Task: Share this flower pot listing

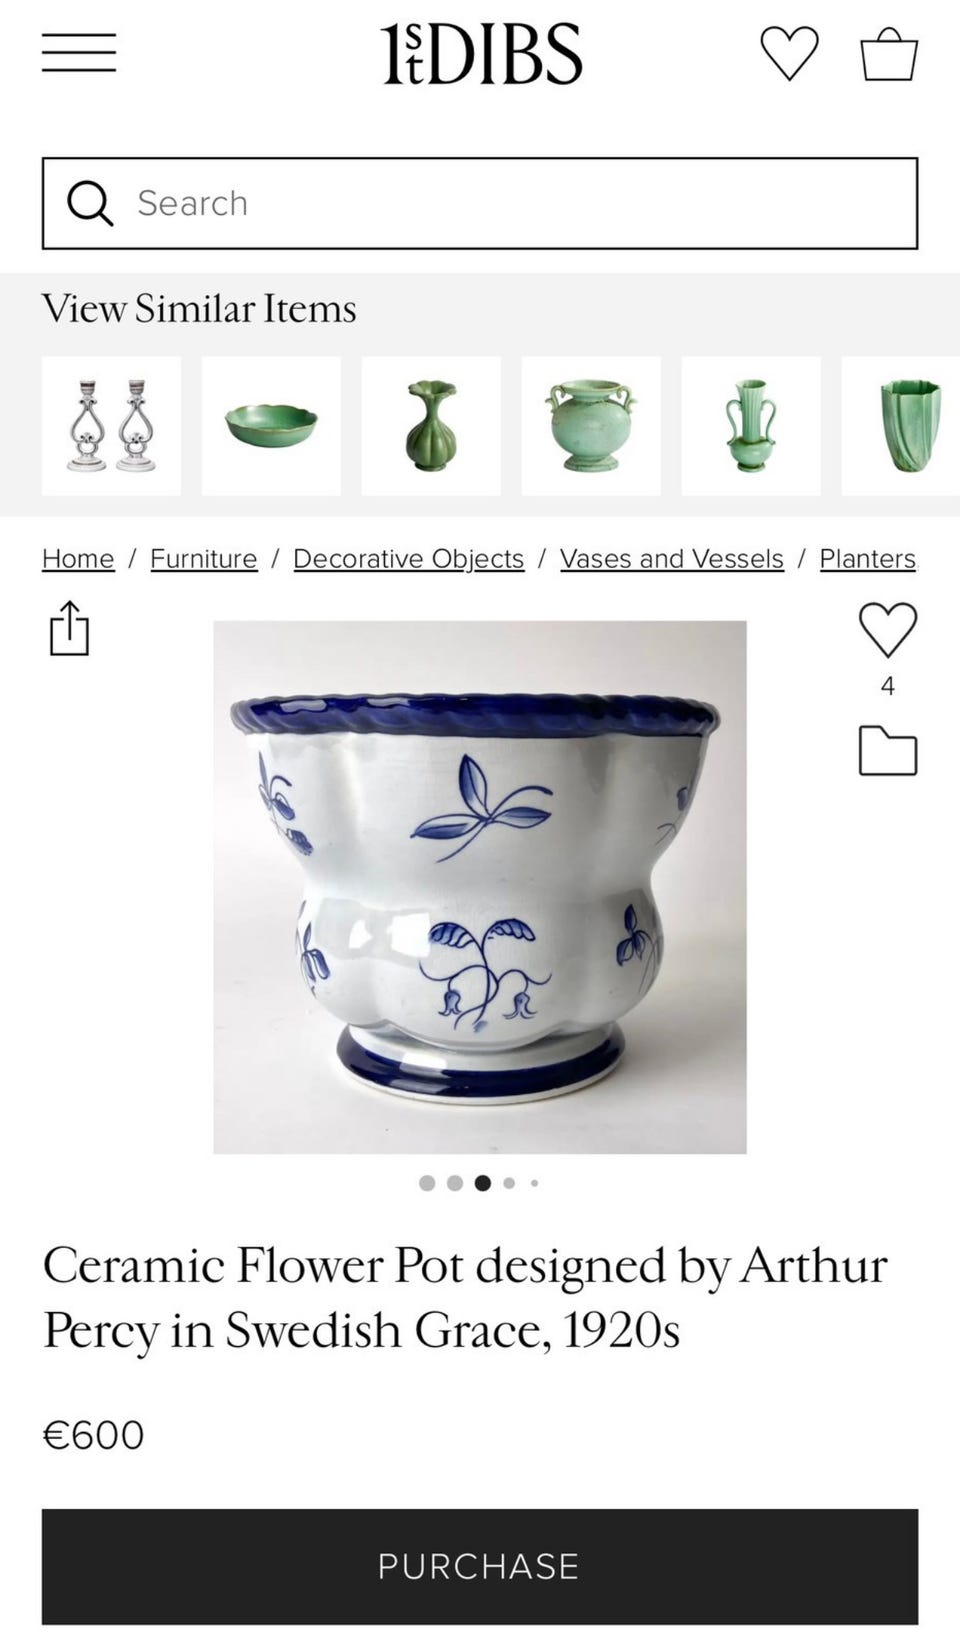Action: [69, 628]
